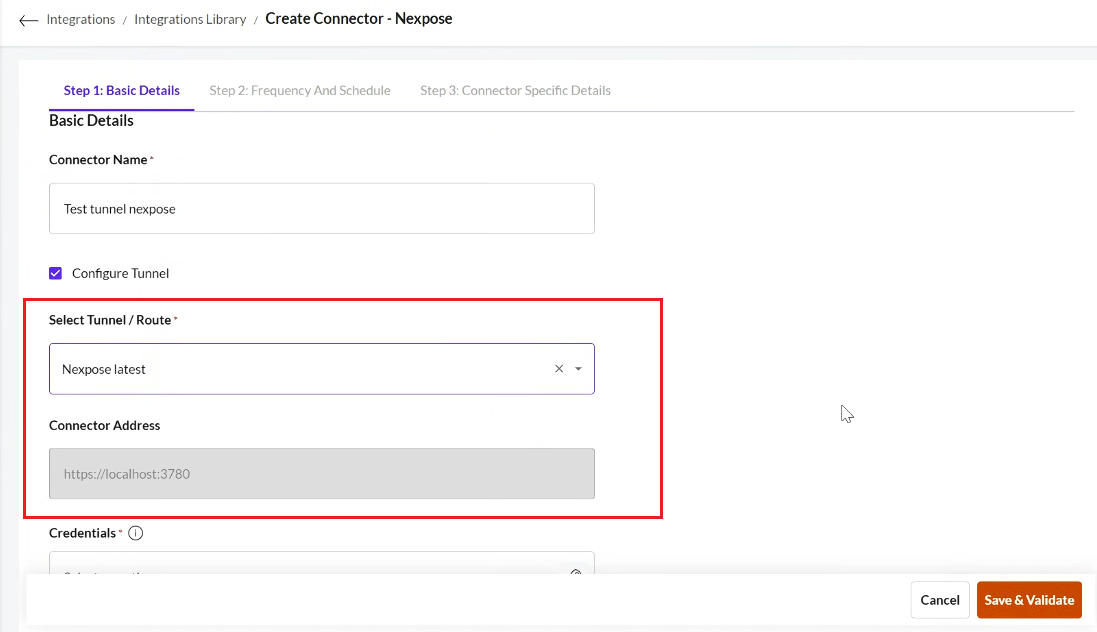
Task: Switch to Step 3: Connector Specific Details tab
Action: point(515,90)
